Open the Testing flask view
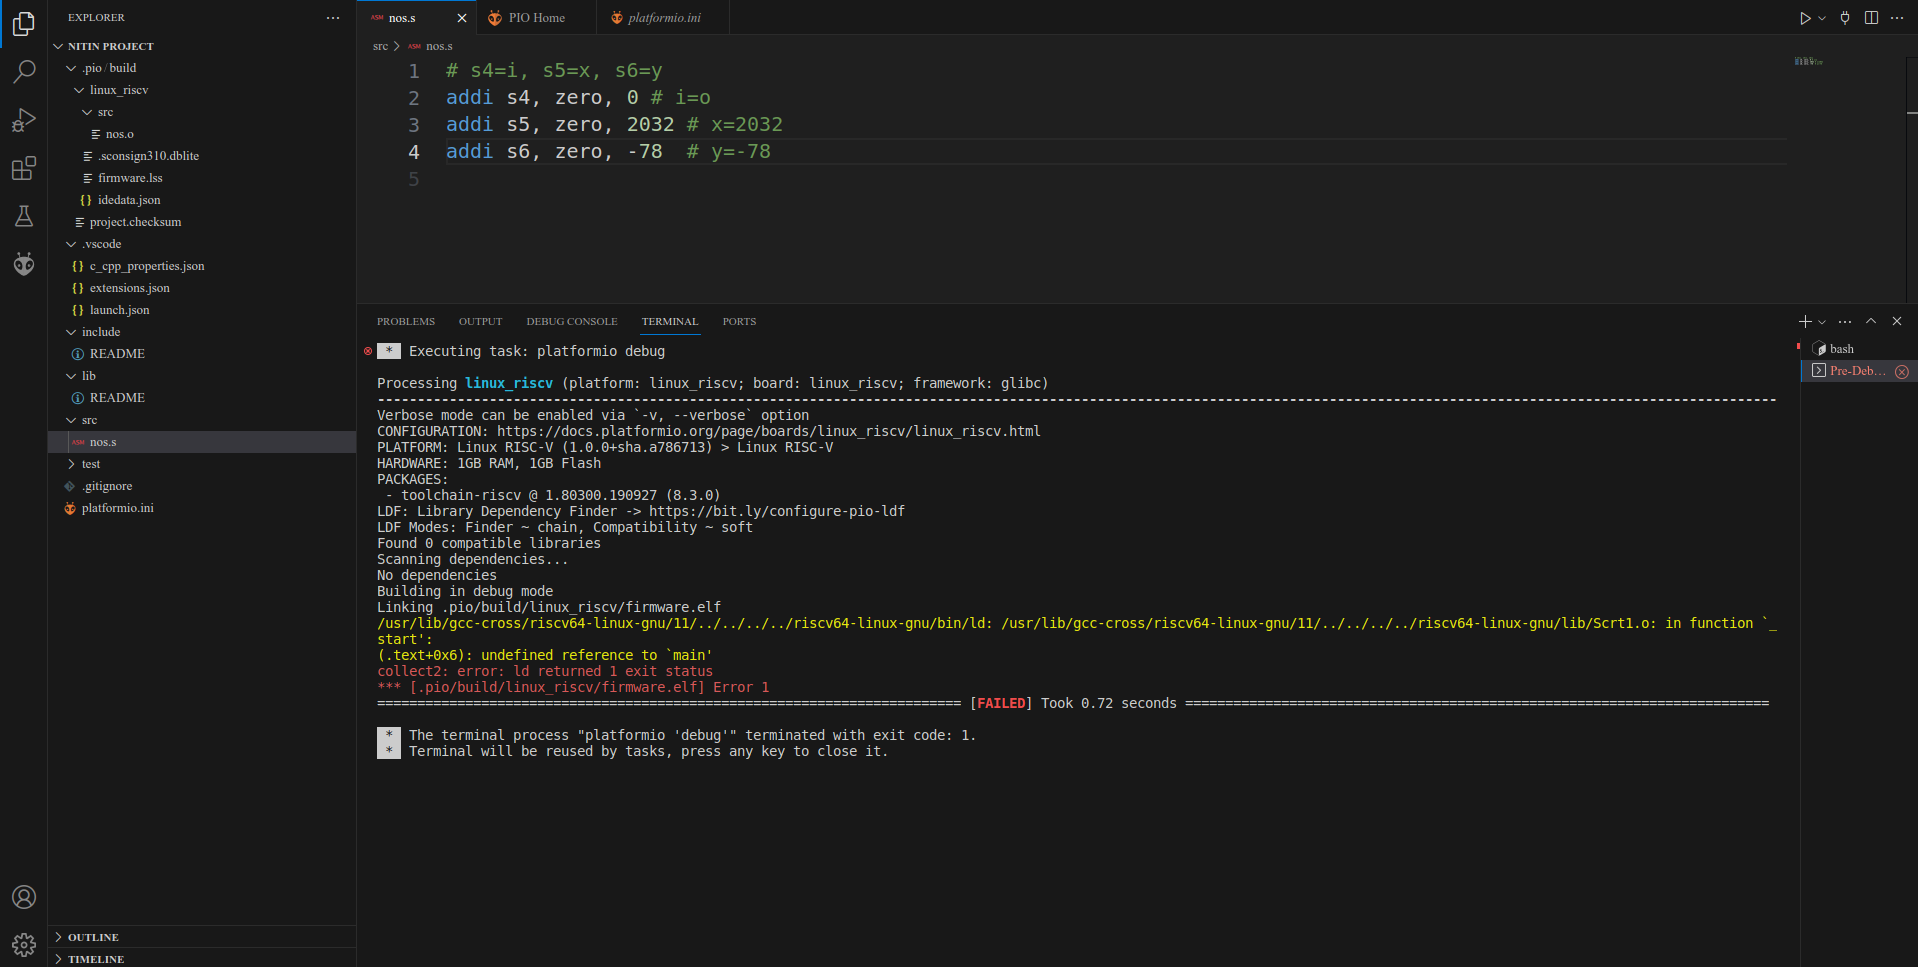This screenshot has height=967, width=1918. tap(24, 216)
